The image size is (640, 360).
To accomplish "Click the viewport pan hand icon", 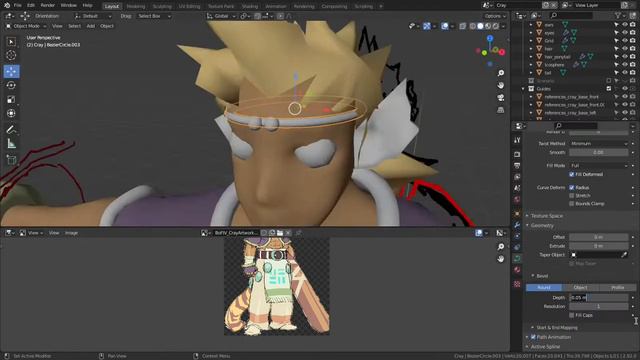I will (501, 85).
